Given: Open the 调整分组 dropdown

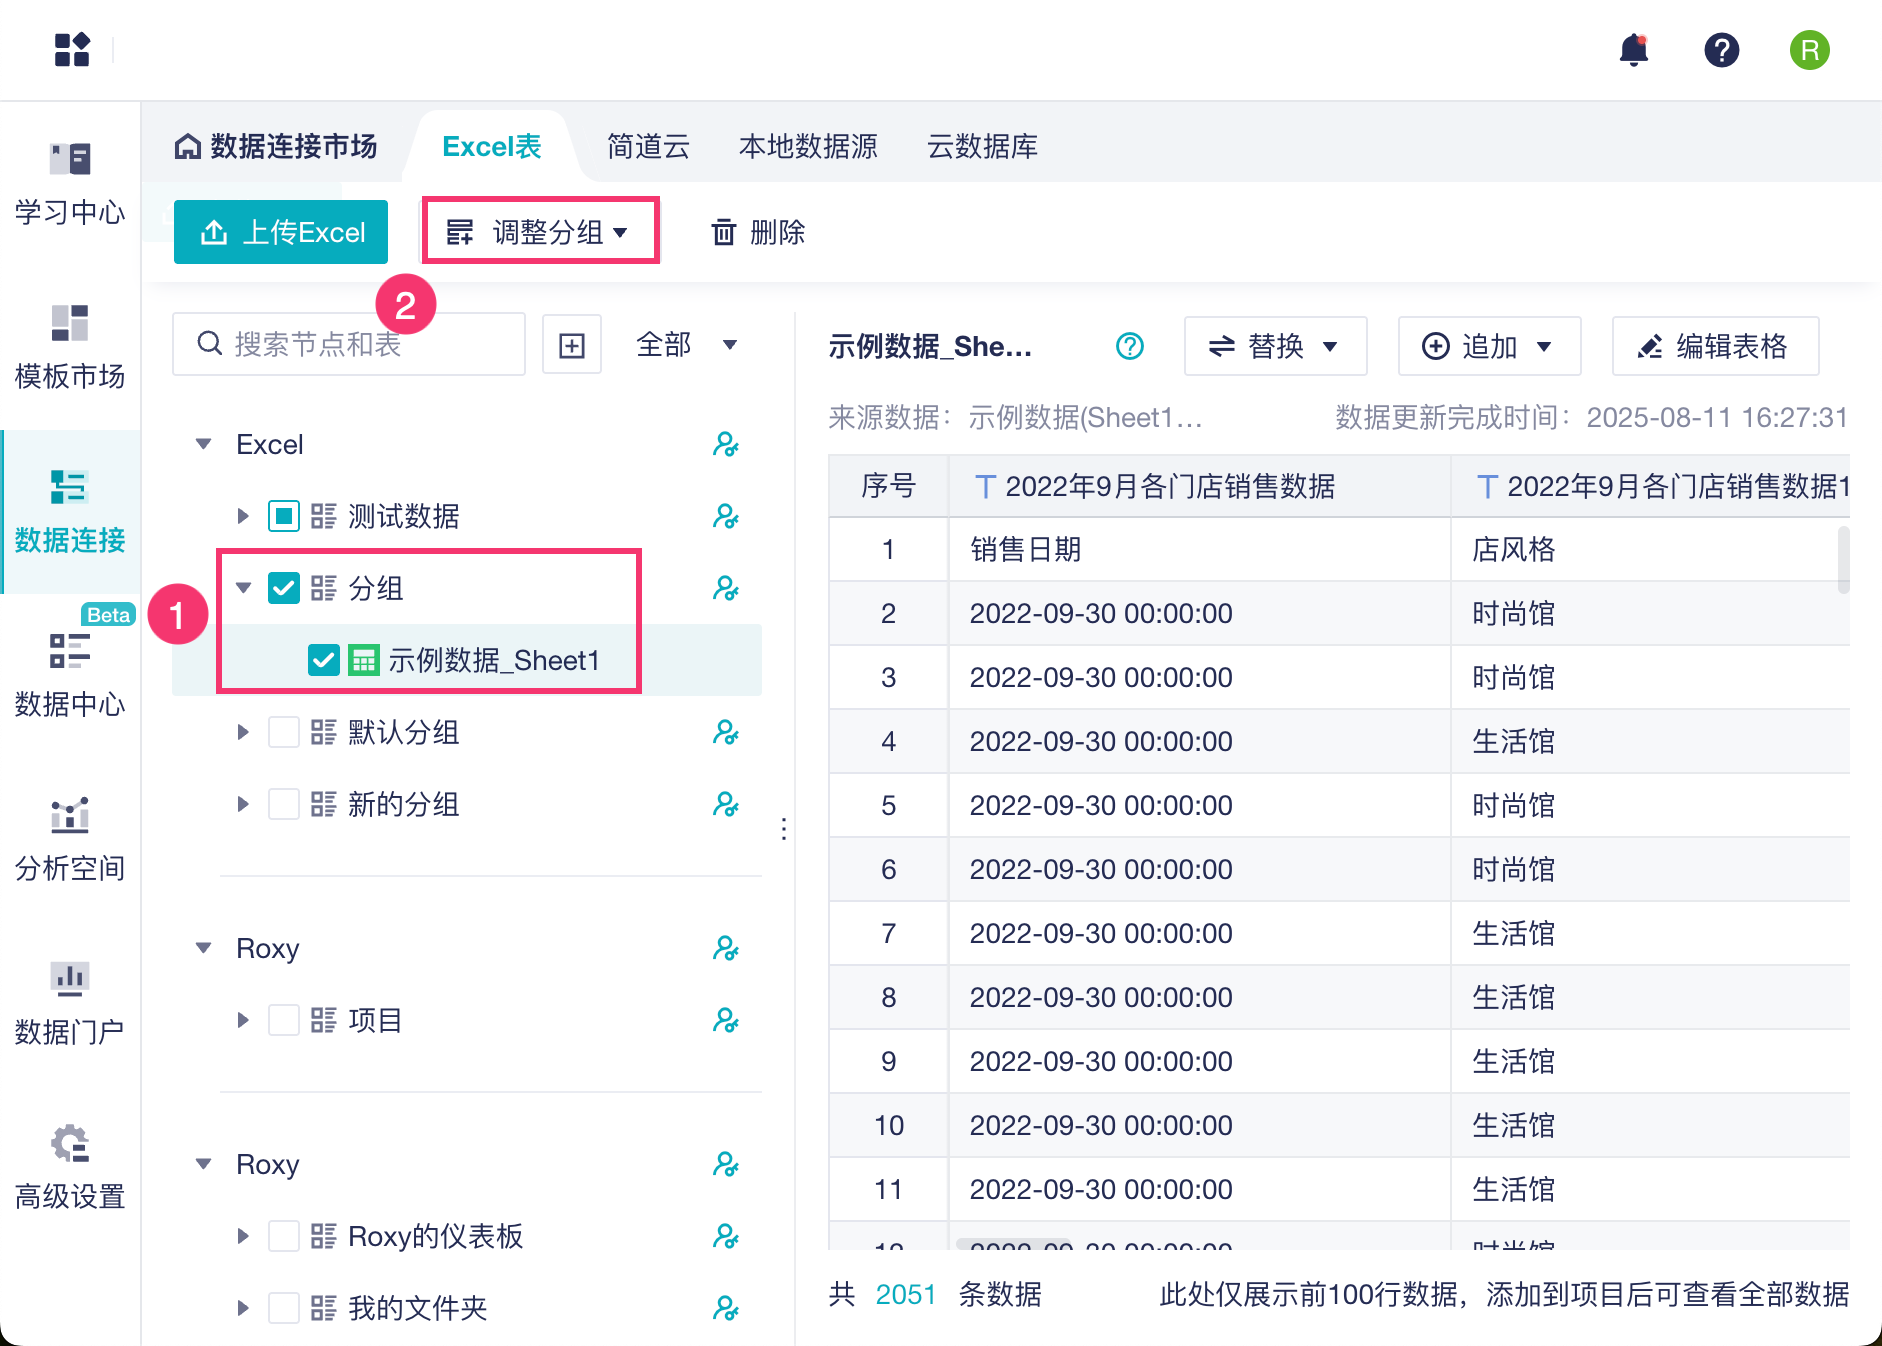Looking at the screenshot, I should (x=540, y=232).
